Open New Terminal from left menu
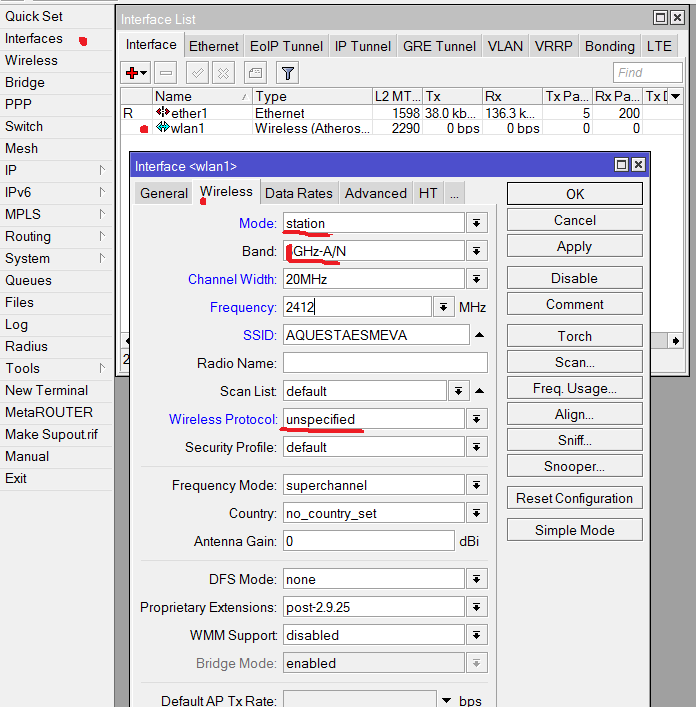The image size is (696, 707). (x=56, y=390)
